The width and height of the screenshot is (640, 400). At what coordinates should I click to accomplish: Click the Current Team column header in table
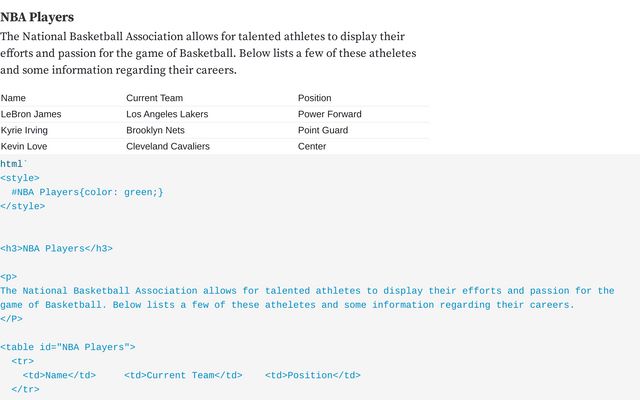(154, 98)
